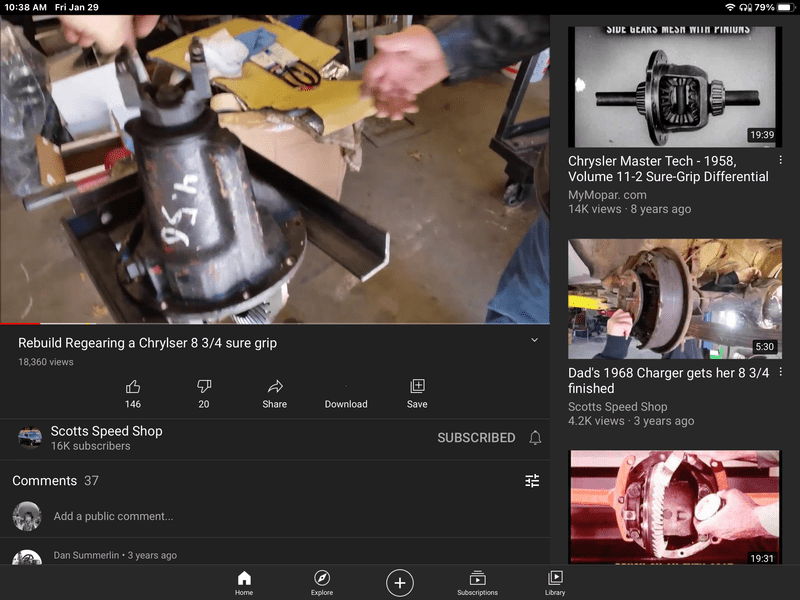Open the Subscriptions tab

[477, 583]
